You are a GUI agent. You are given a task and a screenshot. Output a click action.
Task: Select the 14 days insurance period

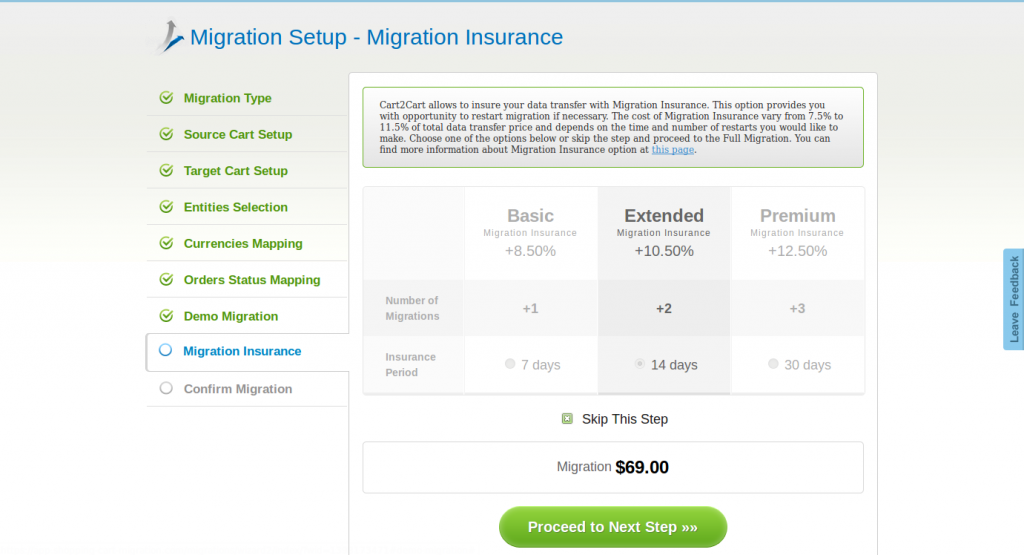click(x=640, y=364)
